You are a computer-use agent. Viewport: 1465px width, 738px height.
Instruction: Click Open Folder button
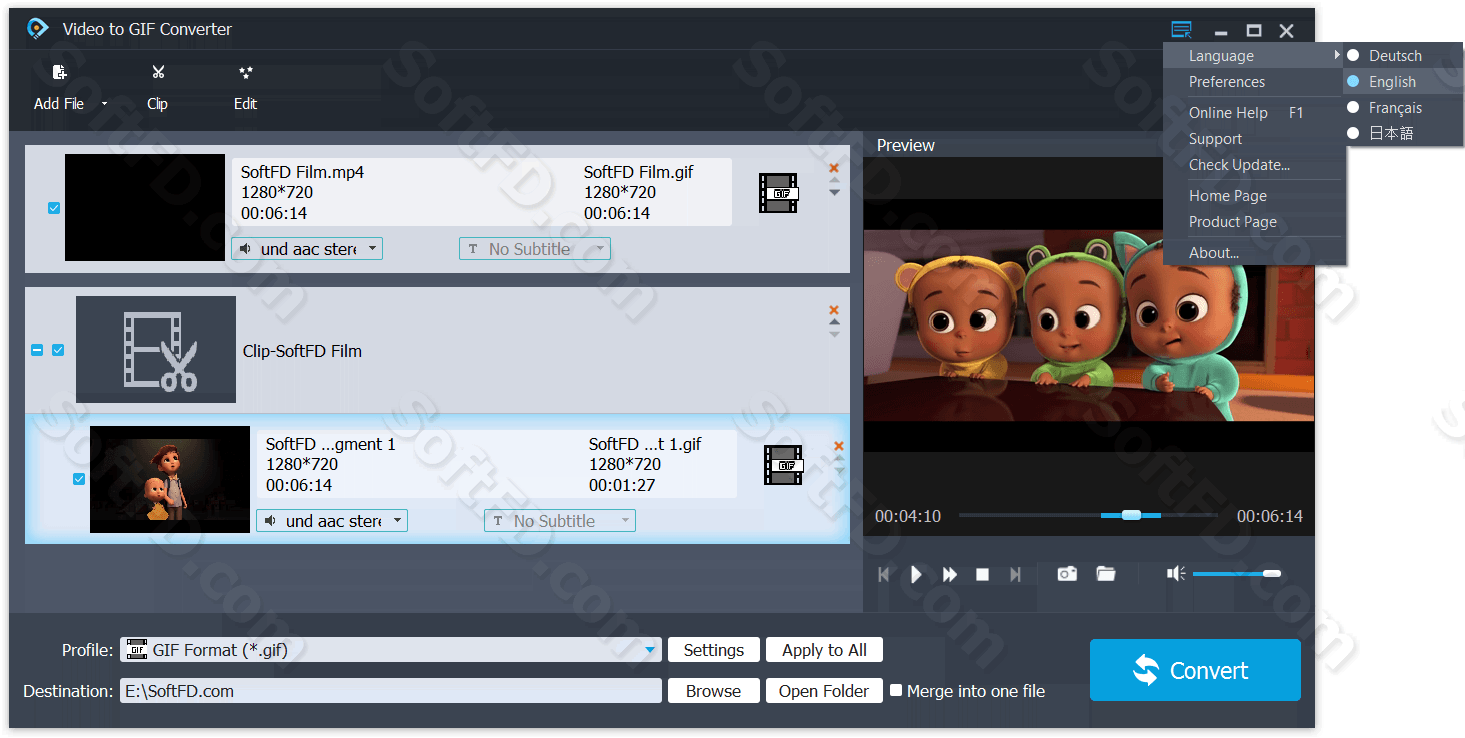pyautogui.click(x=824, y=691)
